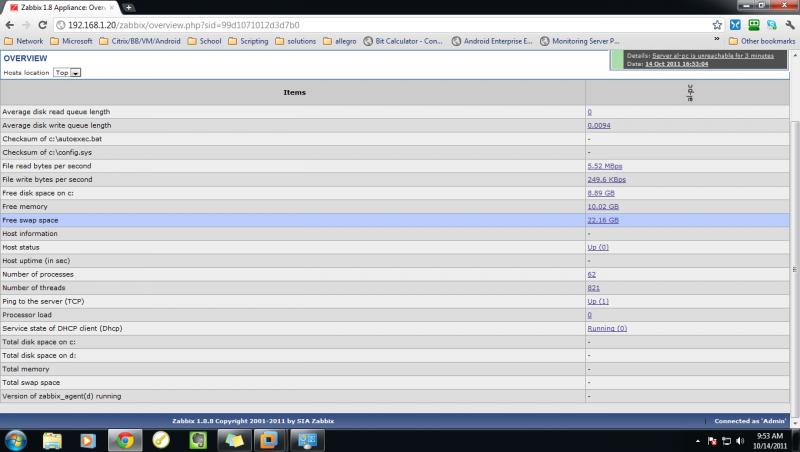Open the Microsoft bookmarks folder
This screenshot has width=800, height=452.
[x=71, y=41]
